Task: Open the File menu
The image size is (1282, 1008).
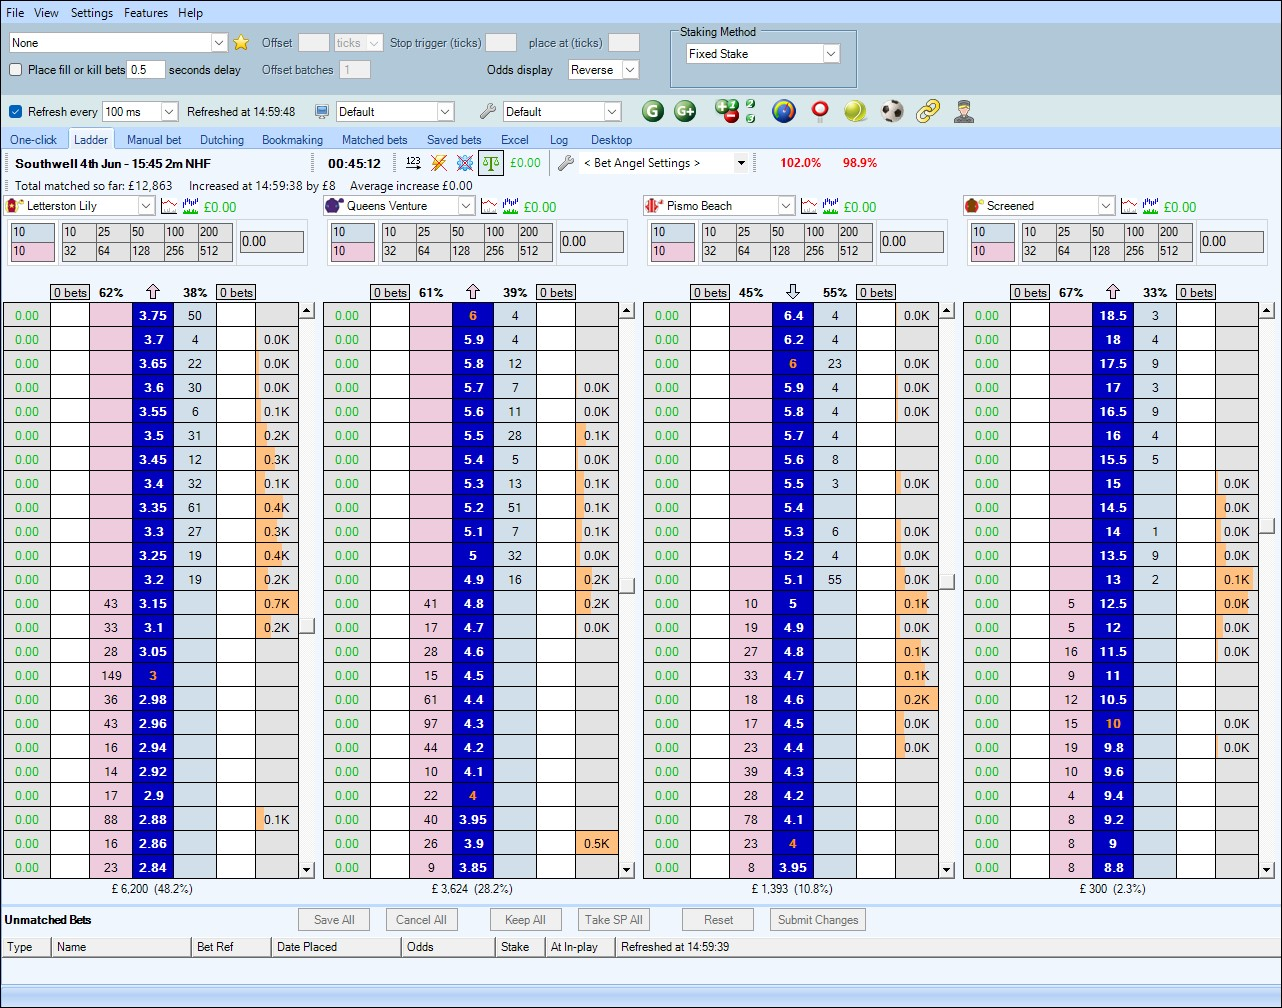Action: pos(15,13)
